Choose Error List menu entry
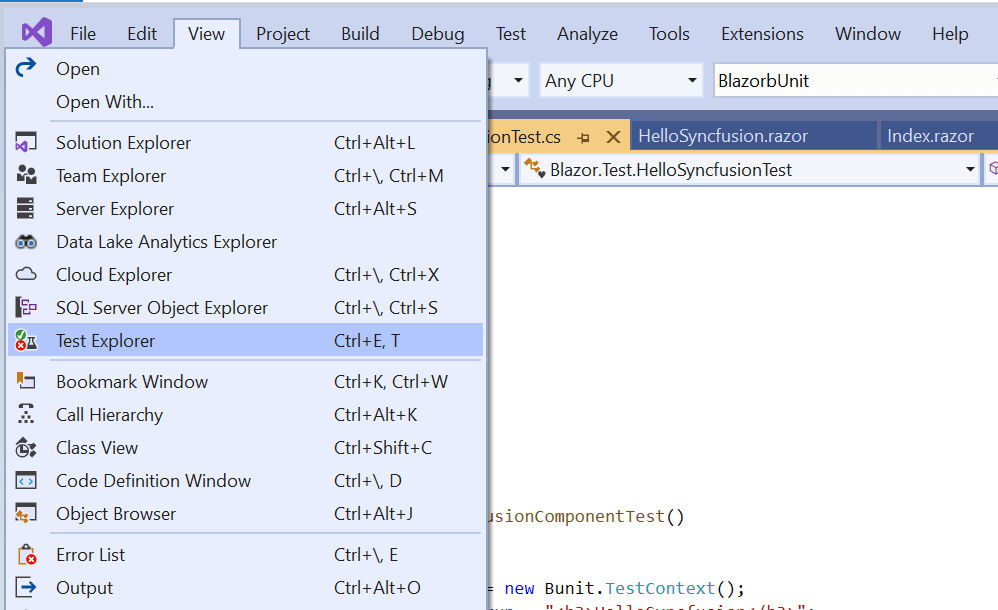 coord(245,555)
